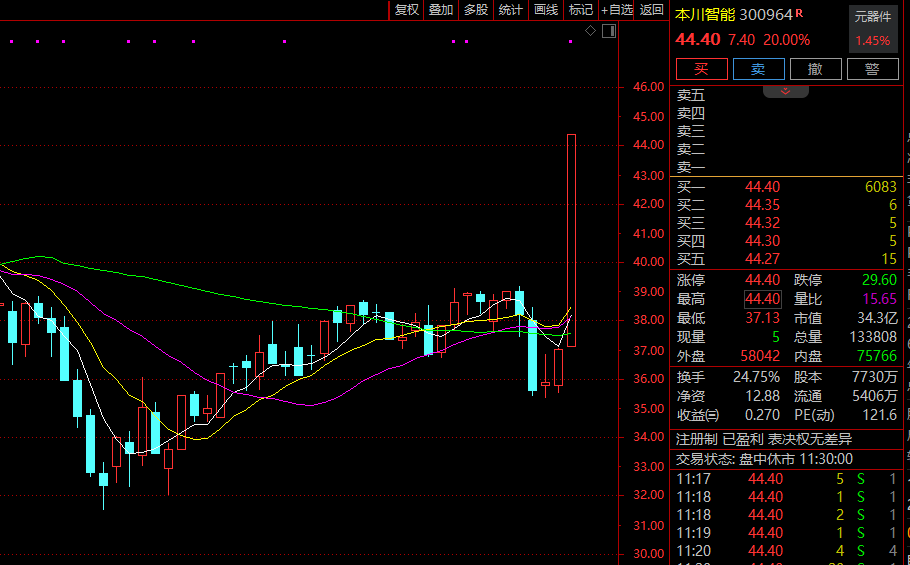Toggle the side panel layout icon
This screenshot has height=565, width=910.
608,32
